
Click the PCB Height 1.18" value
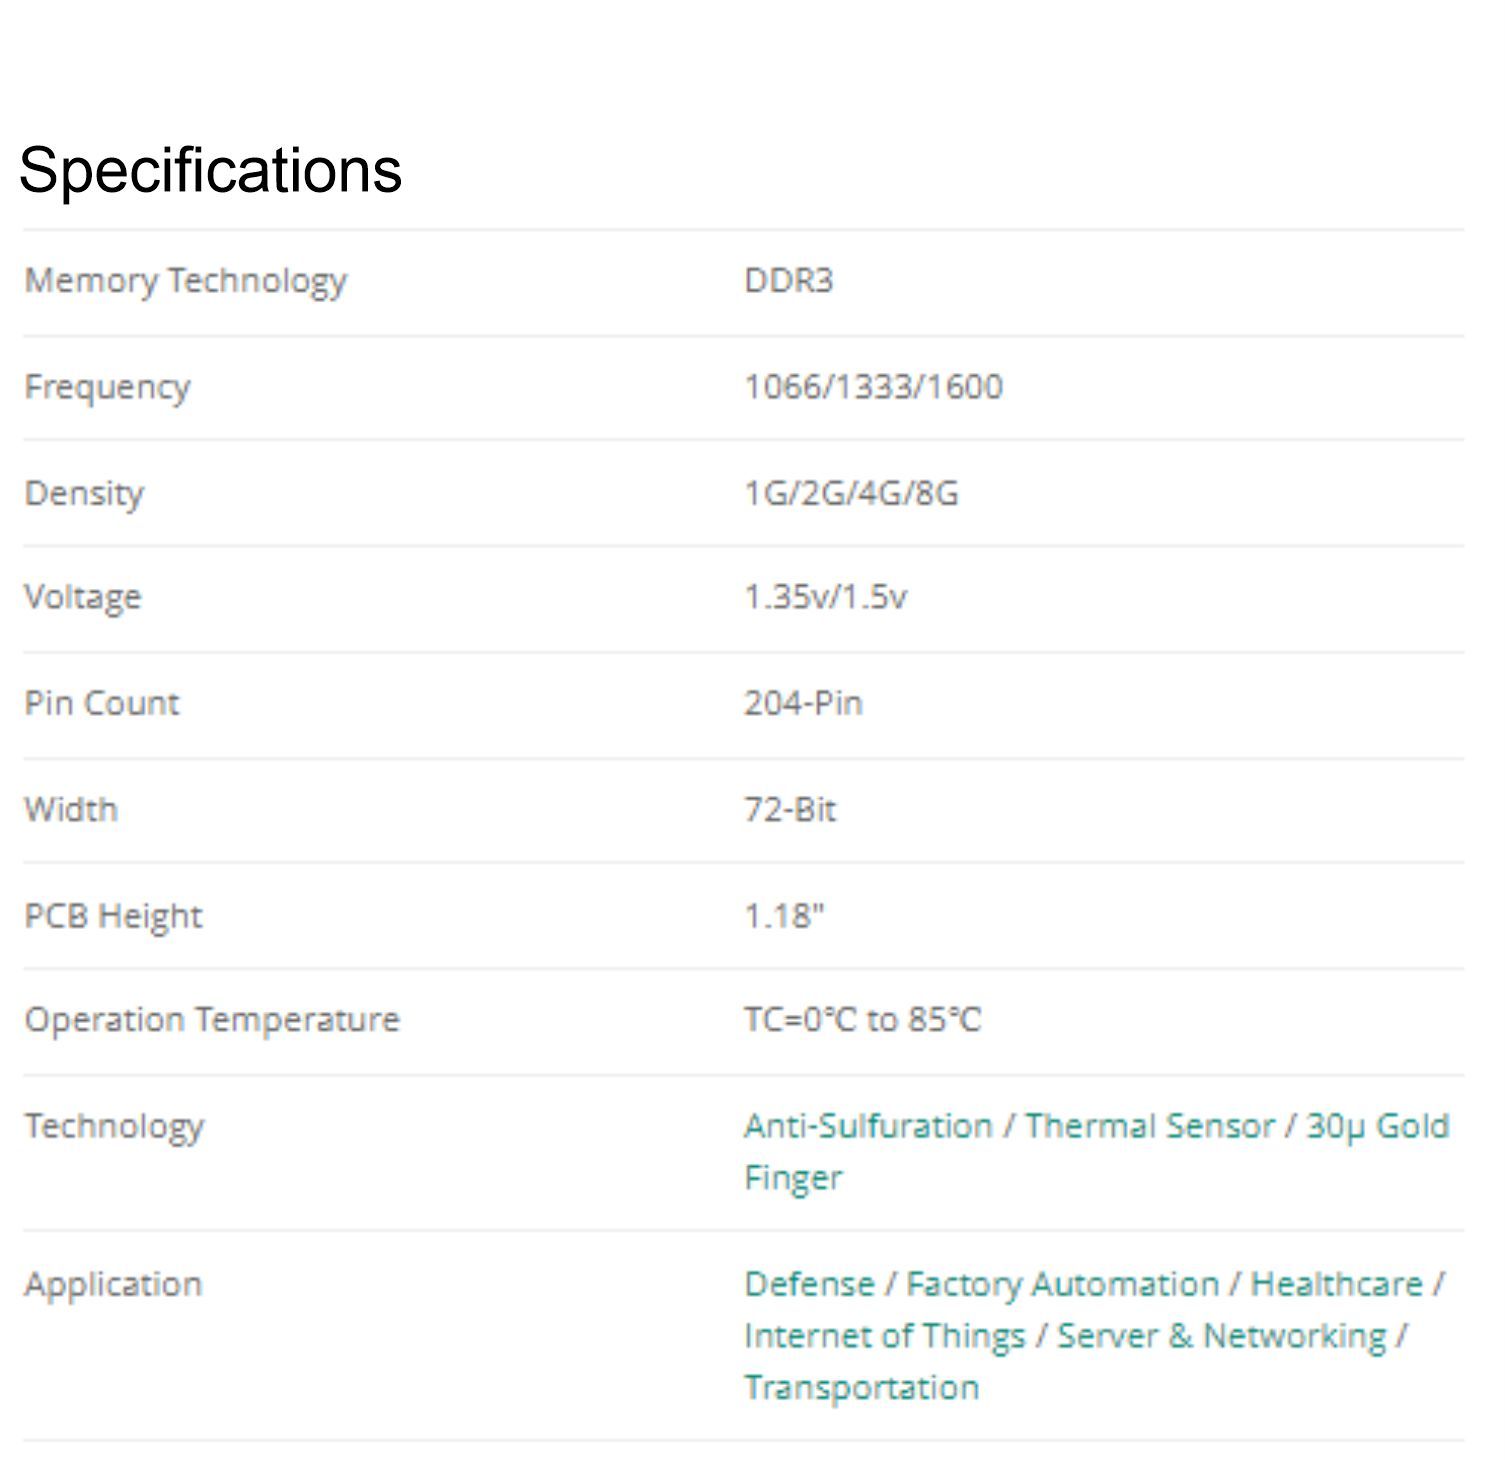pyautogui.click(x=784, y=916)
